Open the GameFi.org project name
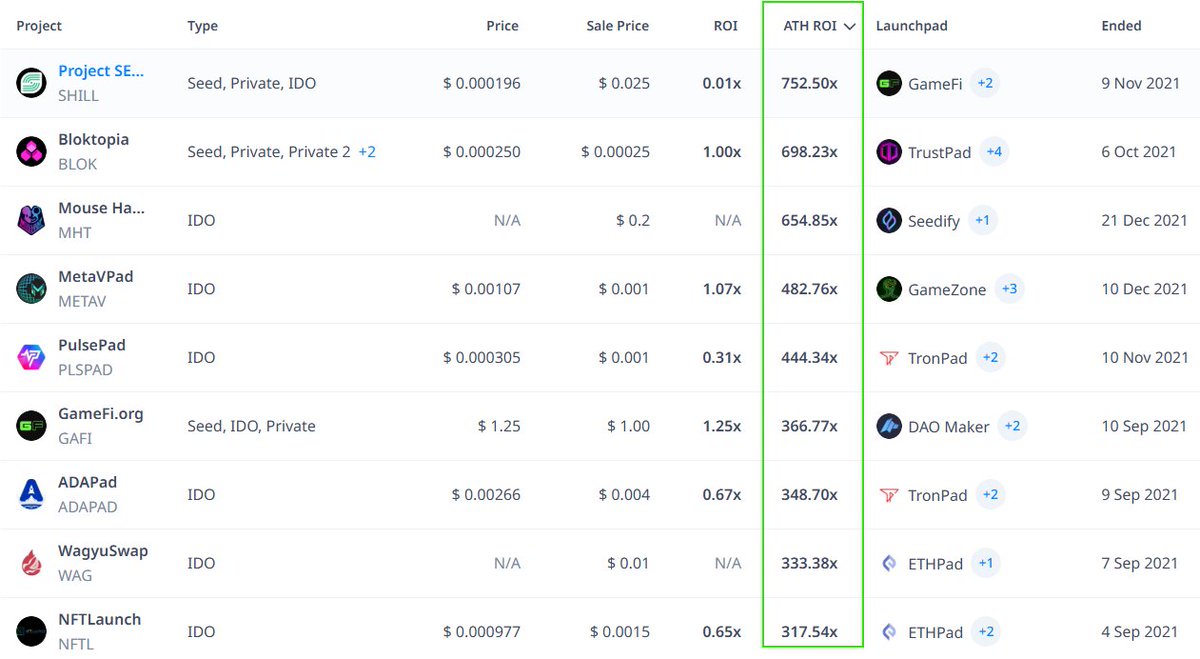1200x659 pixels. (x=101, y=413)
